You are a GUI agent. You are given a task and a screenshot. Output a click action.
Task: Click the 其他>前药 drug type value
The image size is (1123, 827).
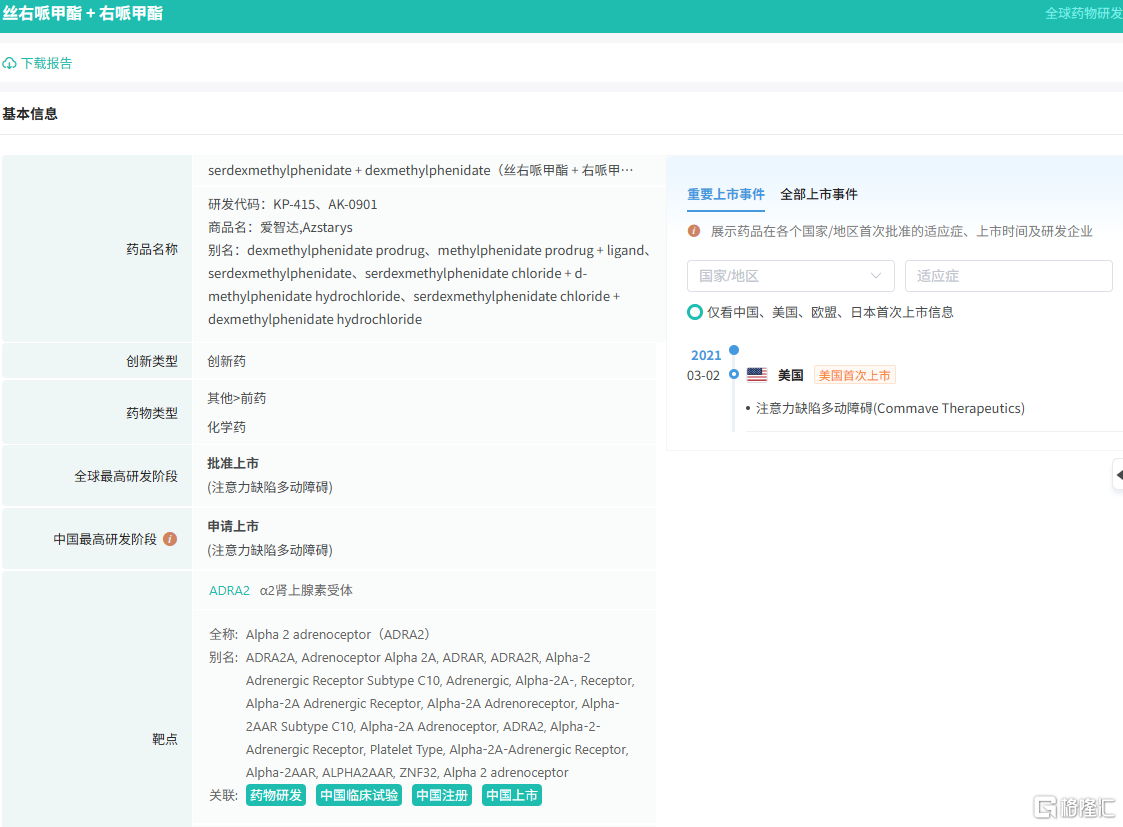tap(236, 398)
